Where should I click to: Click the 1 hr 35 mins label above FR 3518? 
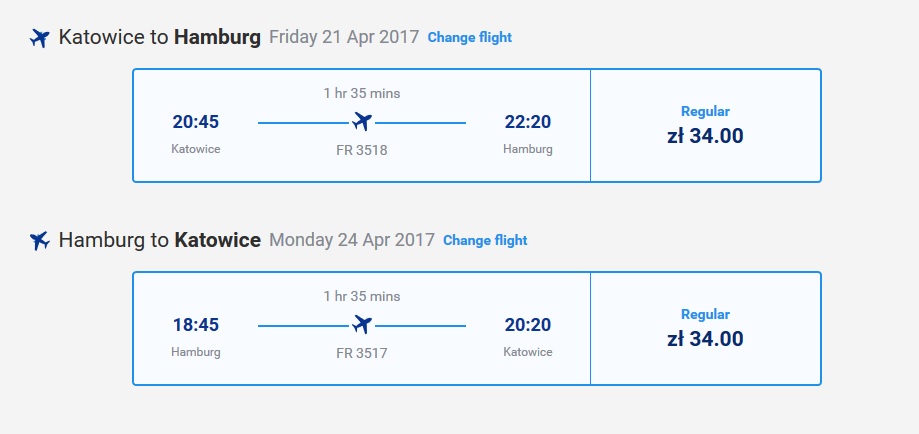pos(362,93)
